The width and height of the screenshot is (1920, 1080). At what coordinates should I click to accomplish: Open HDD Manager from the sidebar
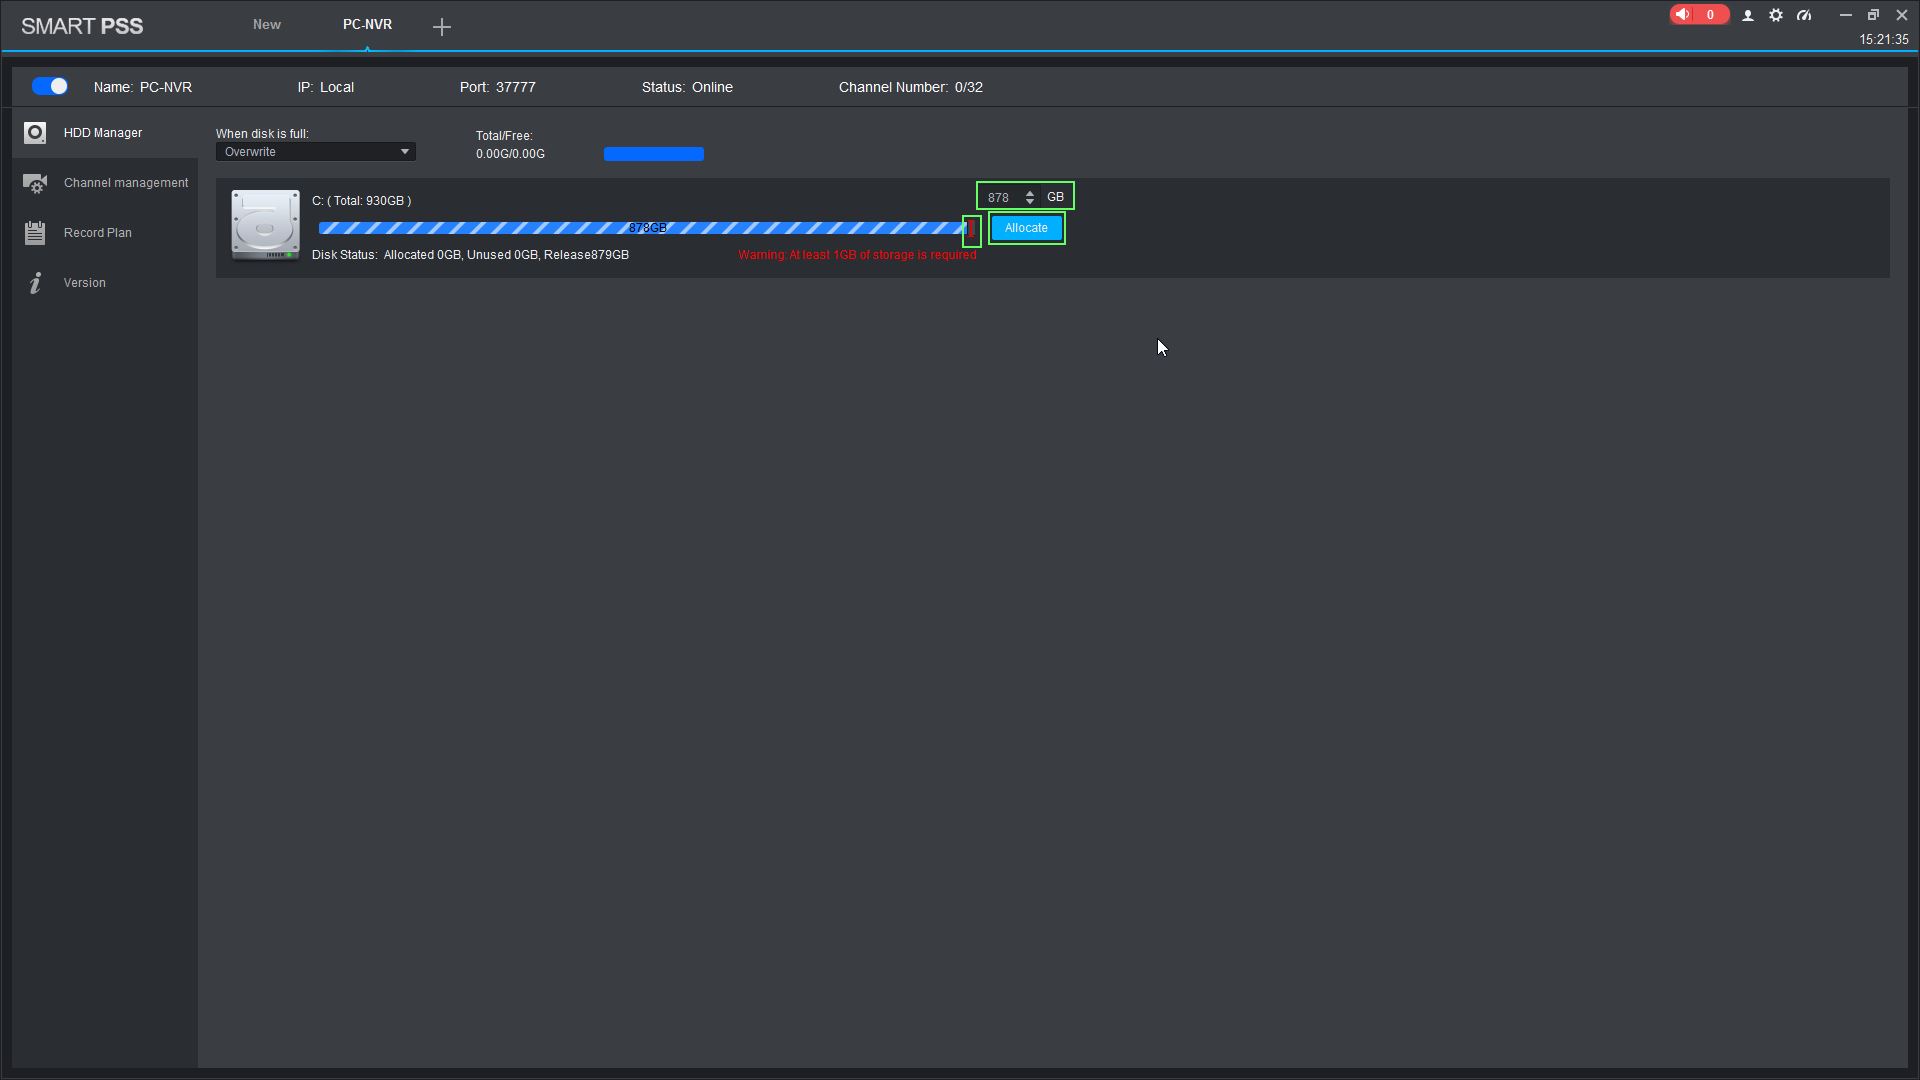pos(102,133)
